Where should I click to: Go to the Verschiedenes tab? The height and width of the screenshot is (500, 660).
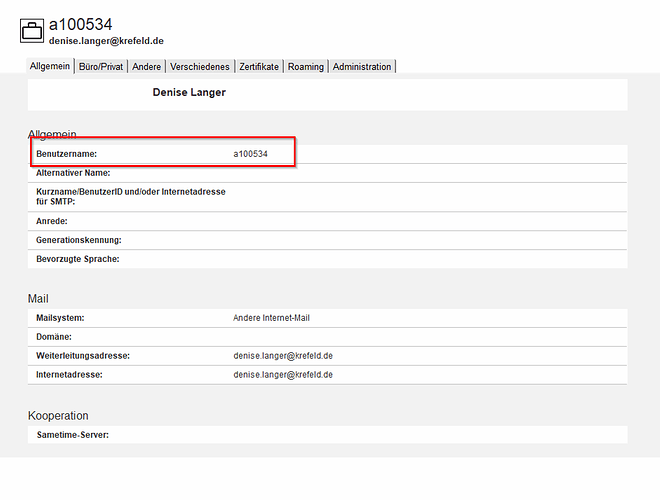coord(200,67)
